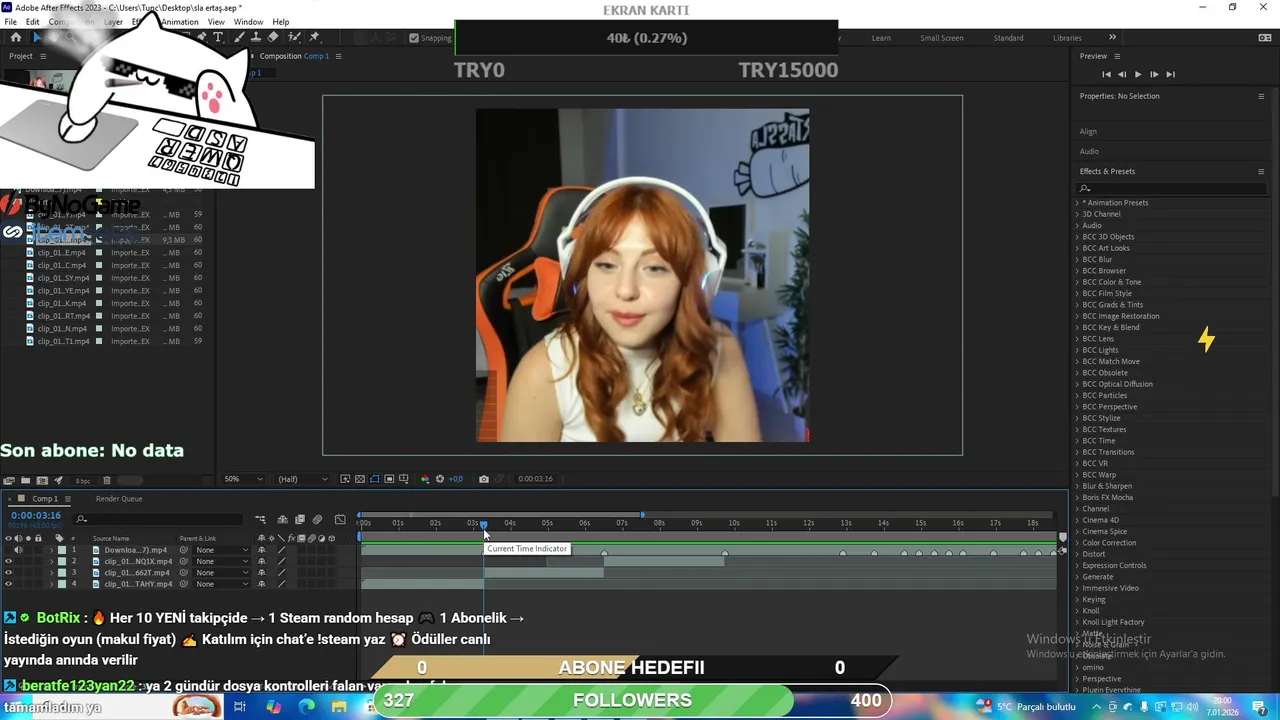The width and height of the screenshot is (1280, 720).
Task: Click the 8 bpc color depth setting
Action: [x=83, y=481]
